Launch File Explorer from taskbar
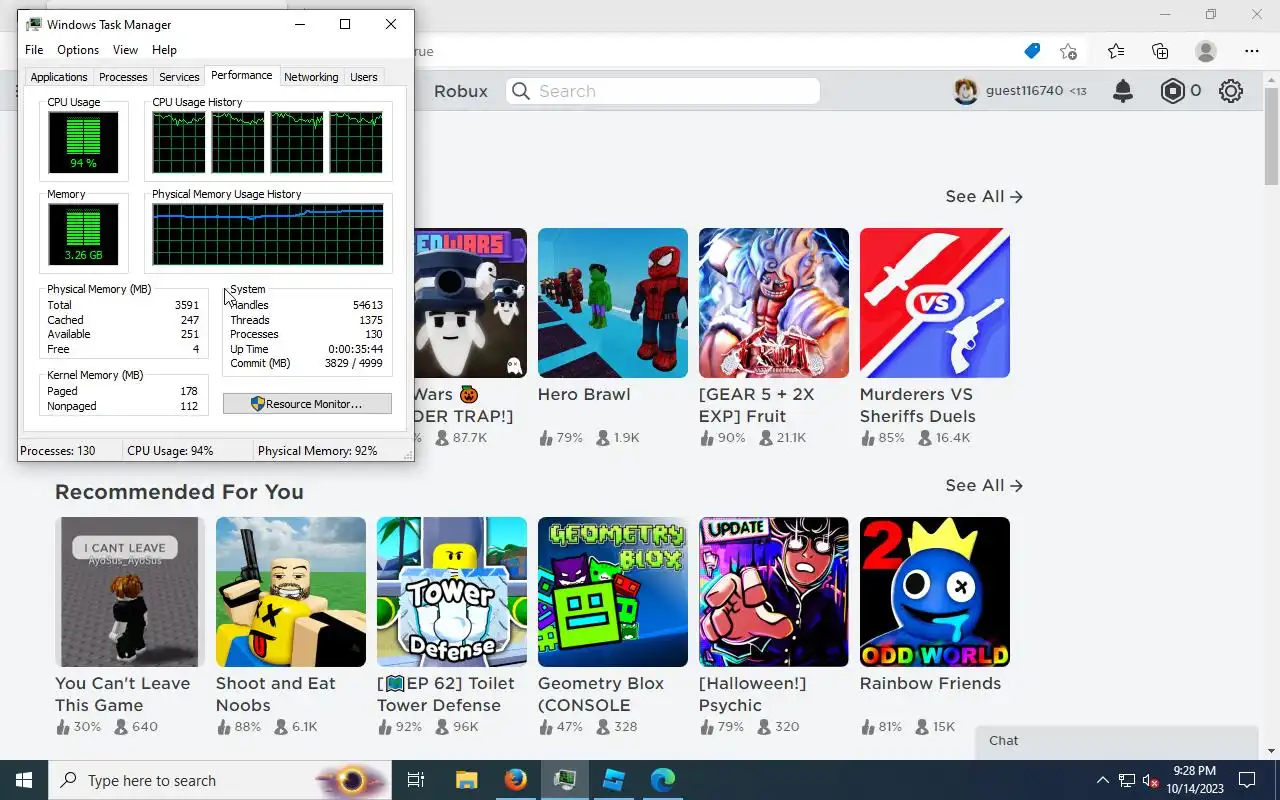Image resolution: width=1280 pixels, height=800 pixels. click(466, 780)
